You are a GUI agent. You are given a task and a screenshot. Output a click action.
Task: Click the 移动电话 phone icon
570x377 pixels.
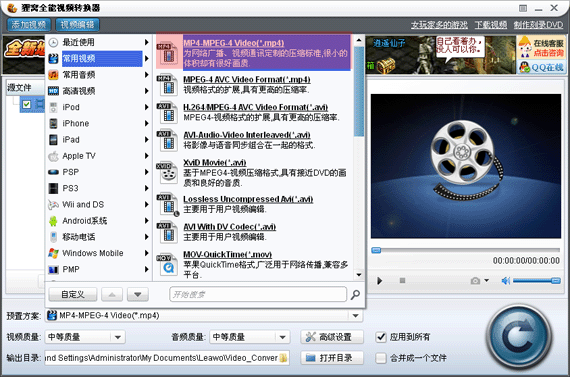53,237
